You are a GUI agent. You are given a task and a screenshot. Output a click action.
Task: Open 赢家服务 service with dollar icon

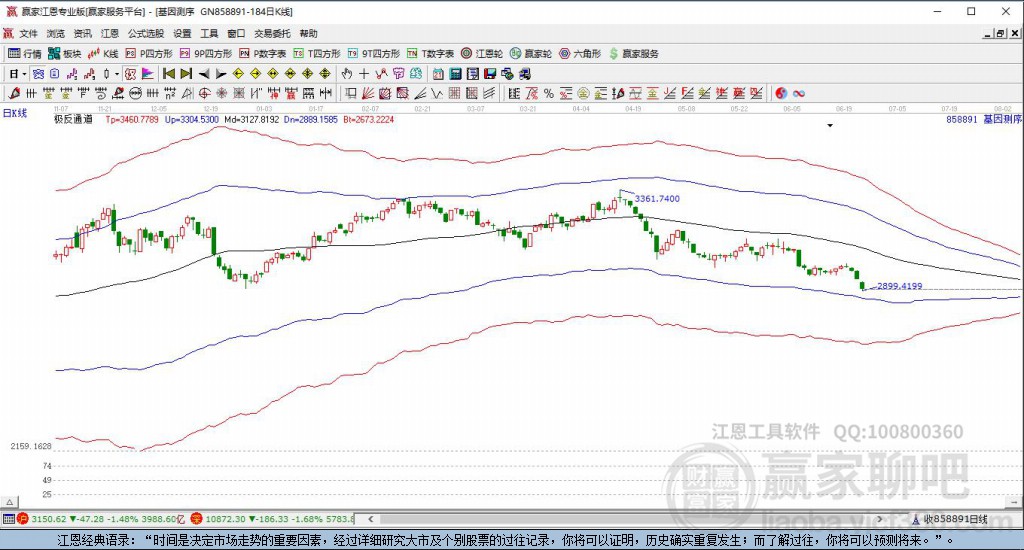[634, 54]
